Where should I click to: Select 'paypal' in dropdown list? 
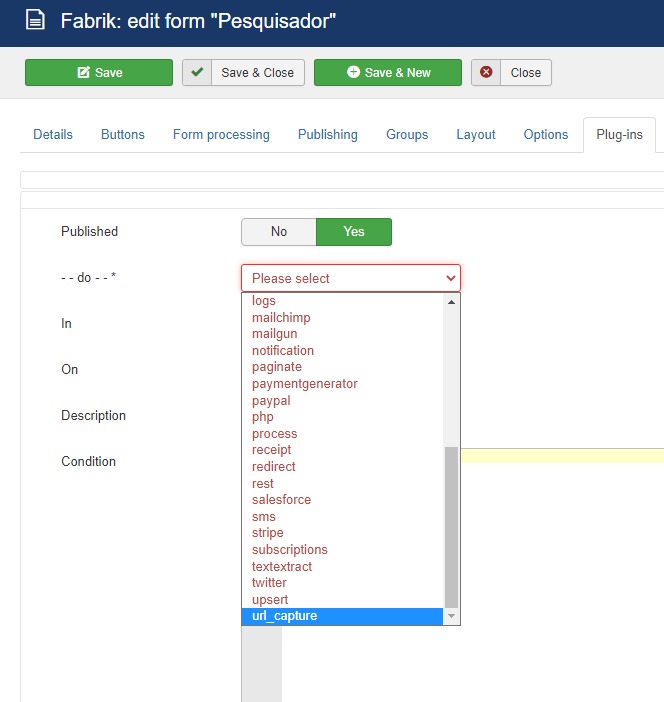(343, 400)
